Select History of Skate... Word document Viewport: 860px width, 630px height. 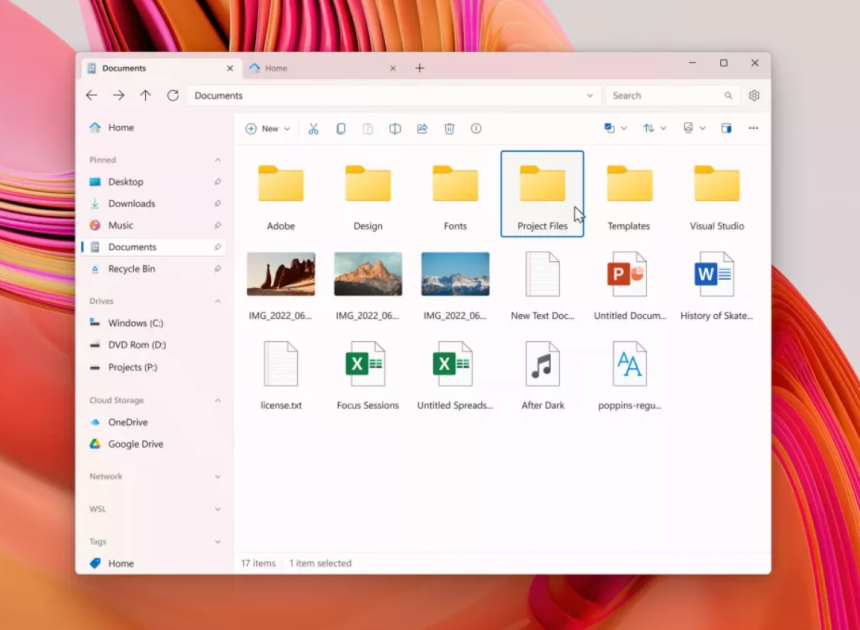(x=716, y=285)
